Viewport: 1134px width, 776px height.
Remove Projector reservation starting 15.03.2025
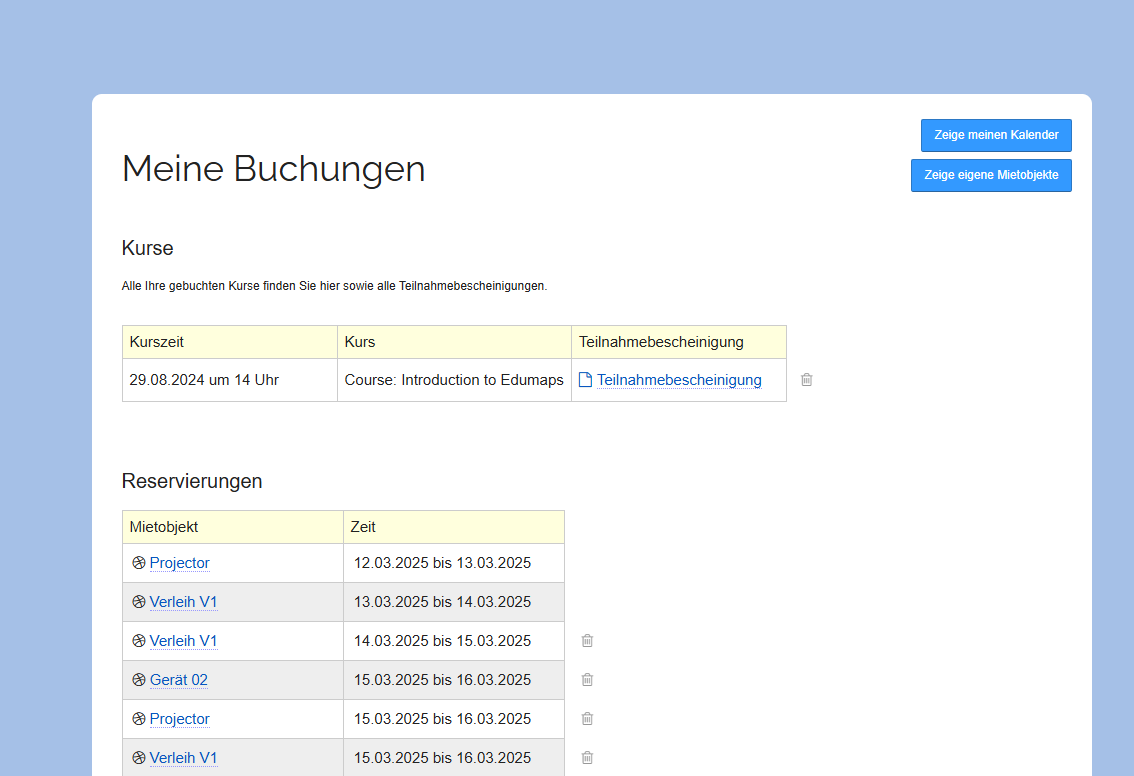coord(588,719)
